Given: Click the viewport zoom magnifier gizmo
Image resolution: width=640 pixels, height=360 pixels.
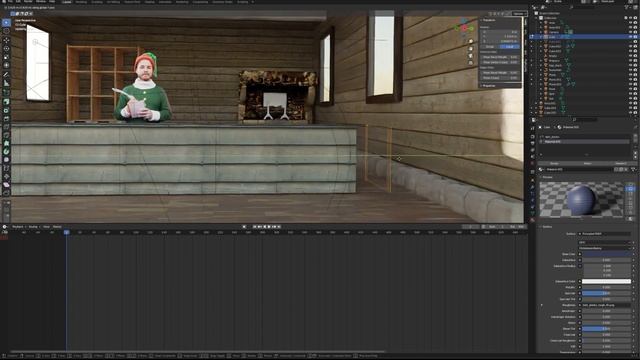Looking at the screenshot, I should 471,41.
